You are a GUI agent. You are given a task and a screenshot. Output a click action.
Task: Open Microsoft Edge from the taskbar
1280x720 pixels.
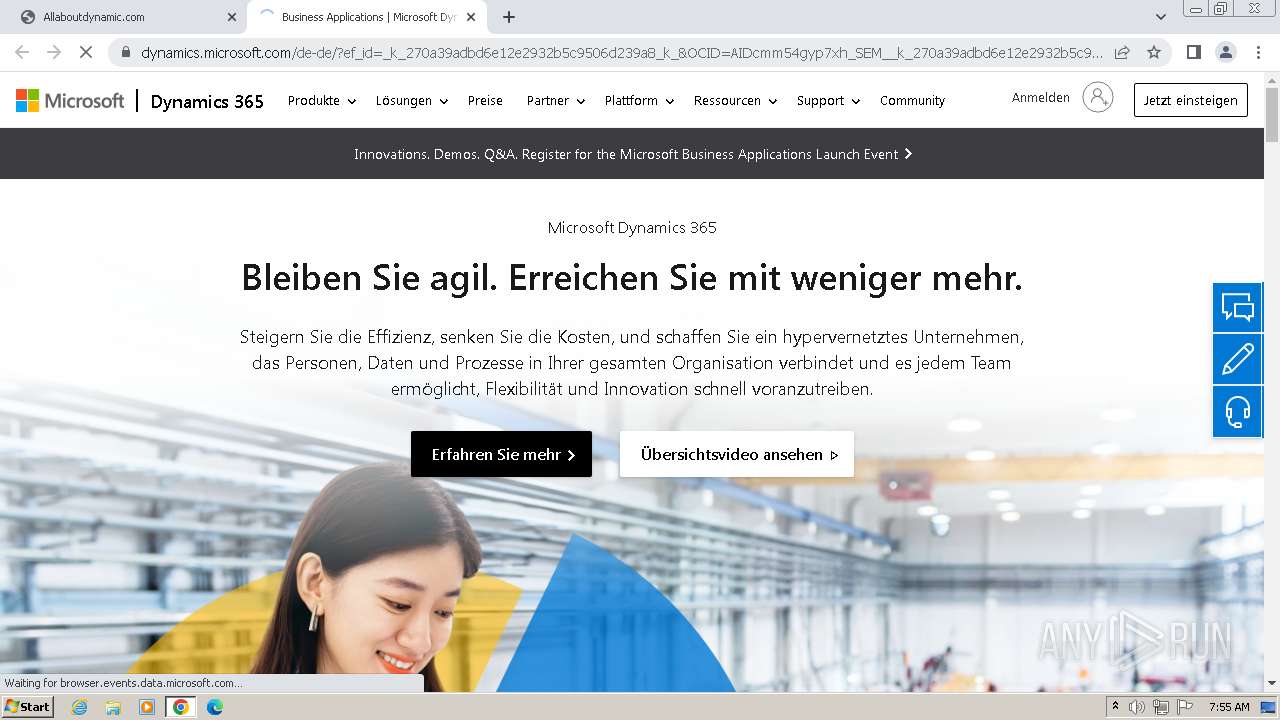tap(214, 707)
